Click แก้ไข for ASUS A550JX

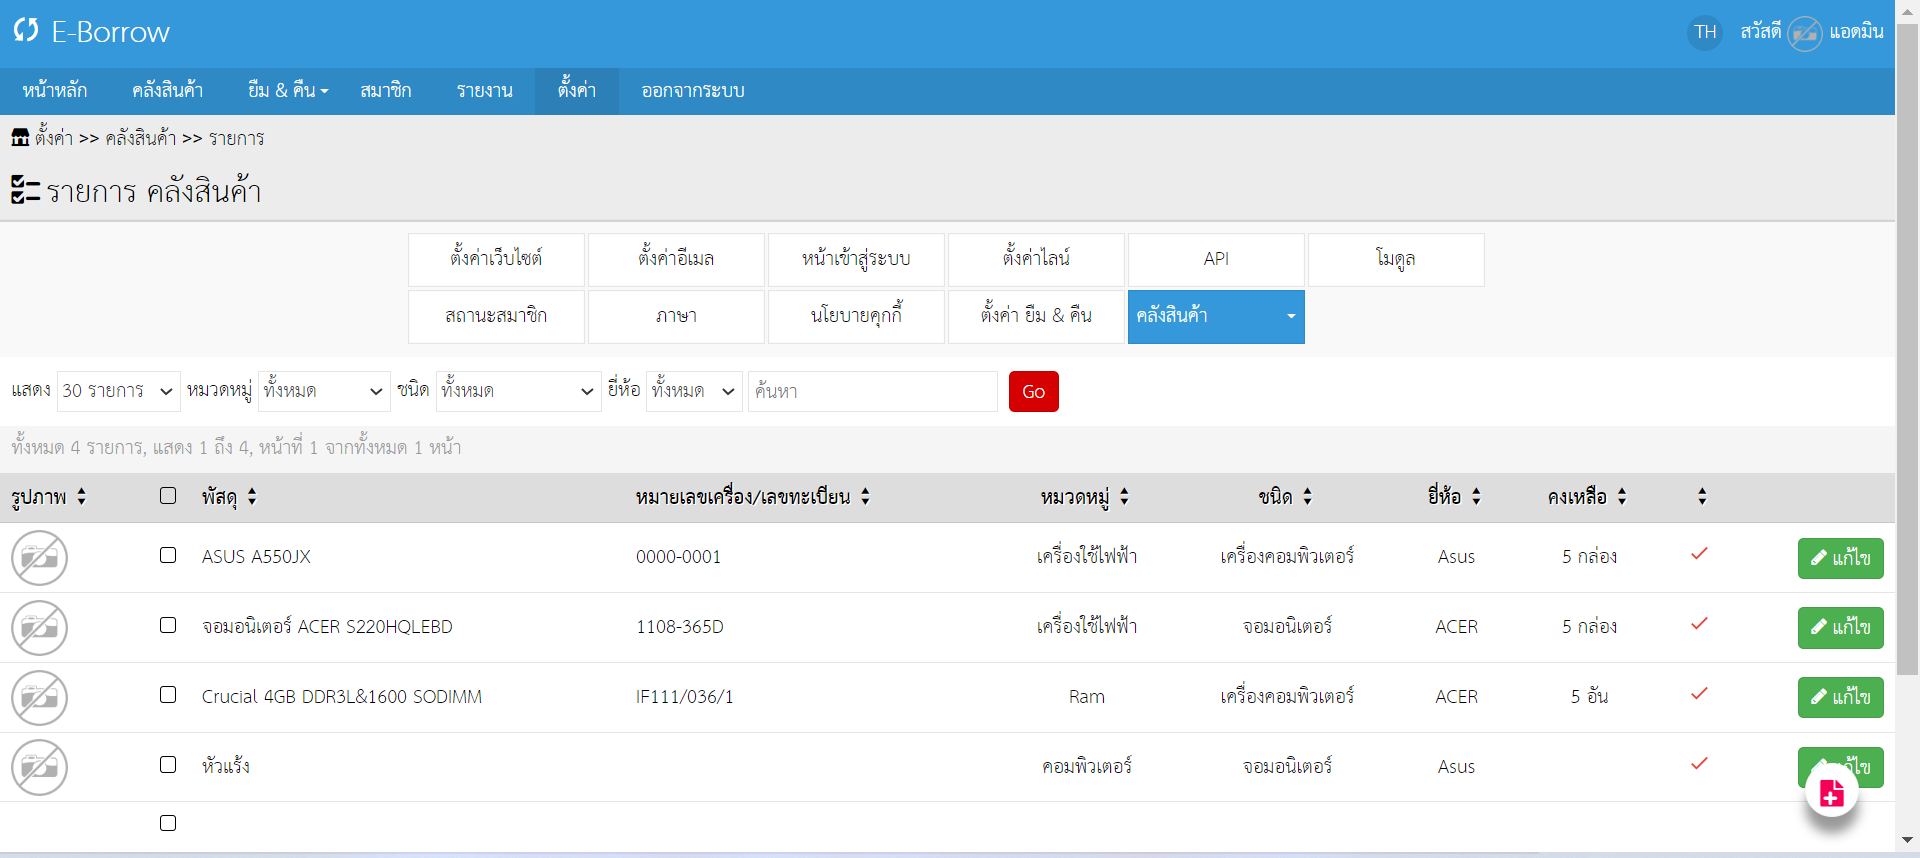coord(1840,558)
